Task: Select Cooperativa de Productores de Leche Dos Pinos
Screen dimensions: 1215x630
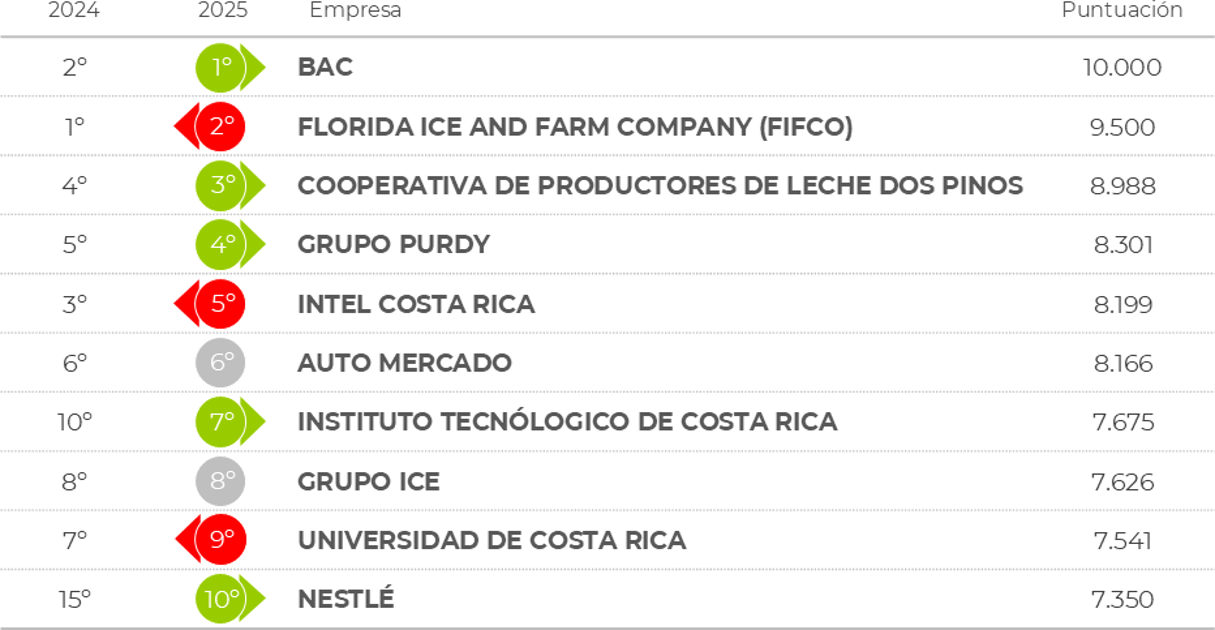Action: (660, 186)
